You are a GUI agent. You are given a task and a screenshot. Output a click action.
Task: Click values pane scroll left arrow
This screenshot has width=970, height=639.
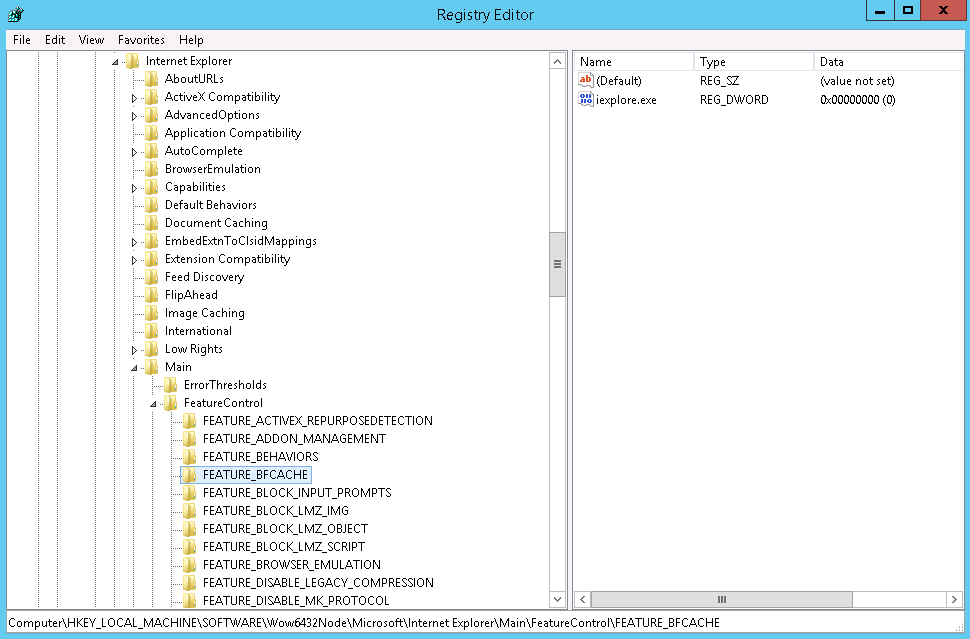[x=582, y=599]
